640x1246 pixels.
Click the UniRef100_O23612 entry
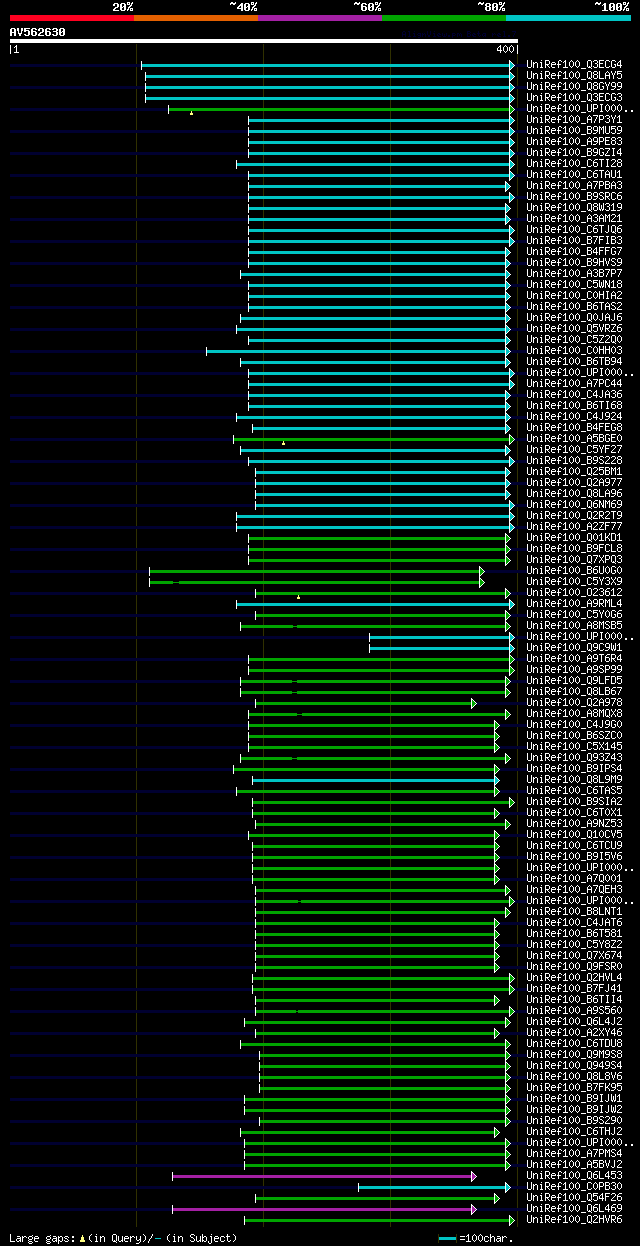coord(574,593)
